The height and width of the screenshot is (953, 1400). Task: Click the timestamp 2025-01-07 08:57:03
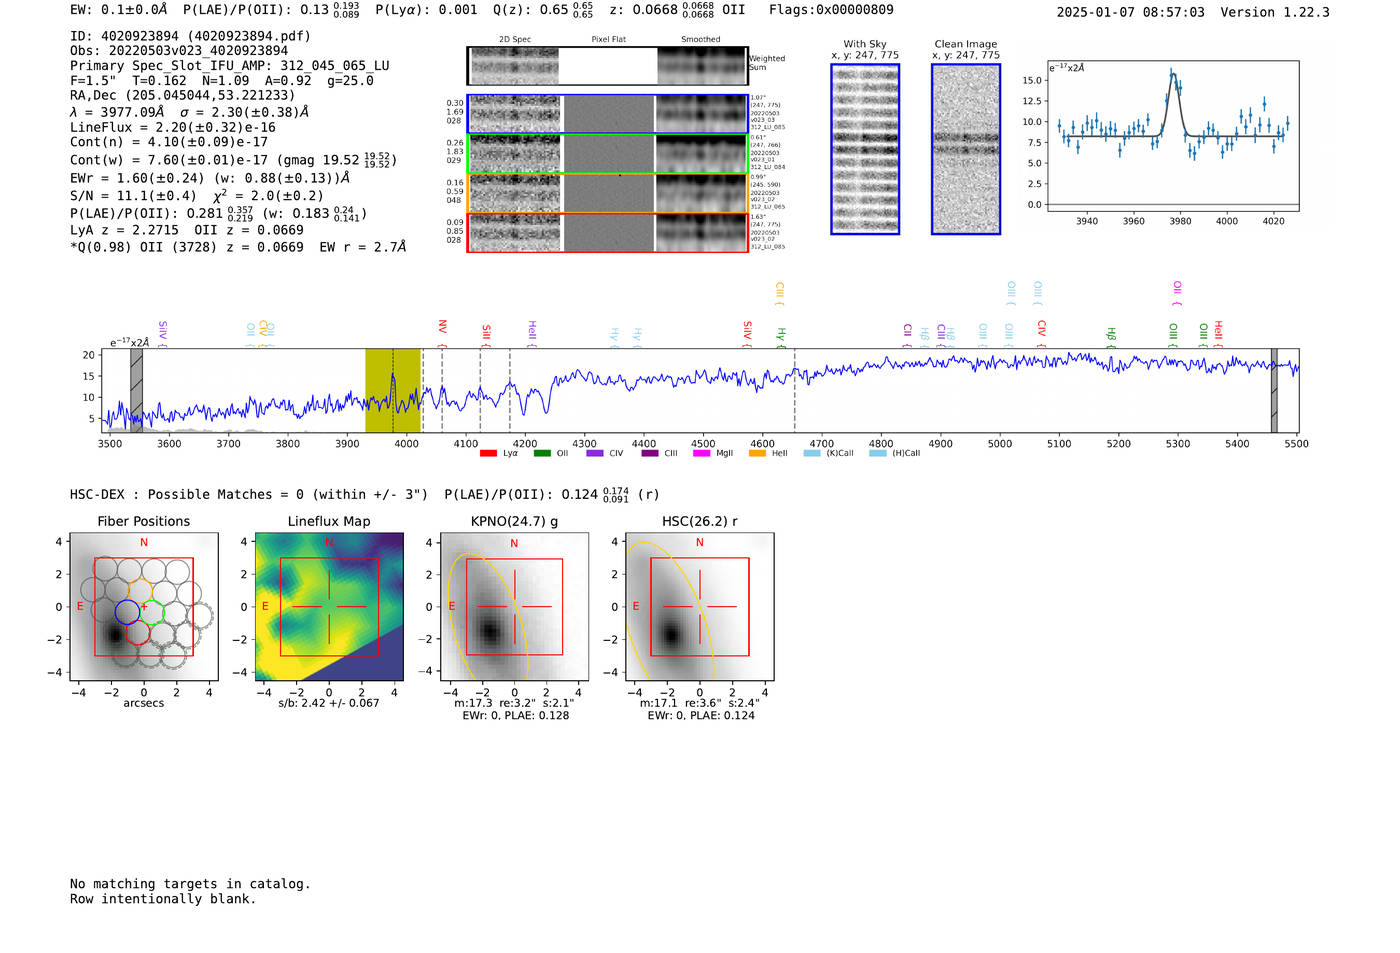pos(1130,12)
